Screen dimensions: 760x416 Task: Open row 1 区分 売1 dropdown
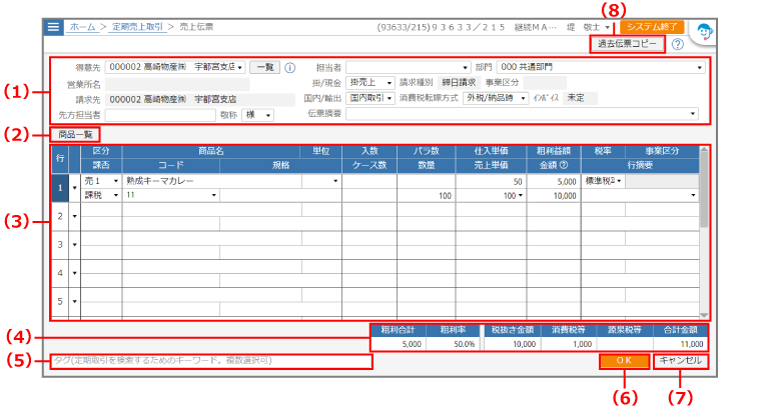click(x=116, y=181)
